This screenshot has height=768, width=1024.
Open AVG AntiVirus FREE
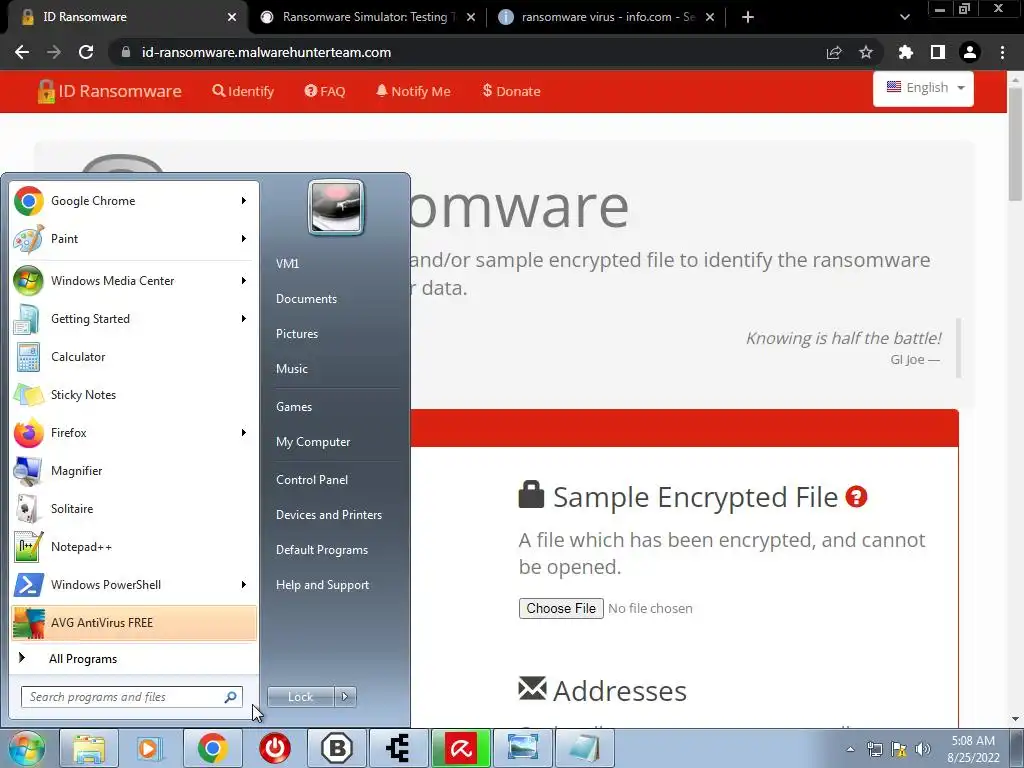pyautogui.click(x=134, y=622)
